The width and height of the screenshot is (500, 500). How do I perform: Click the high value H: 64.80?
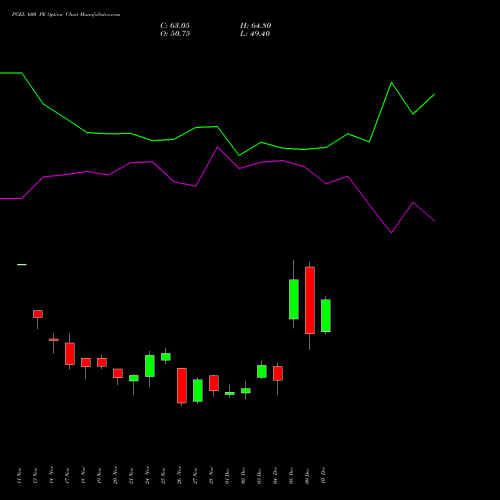click(x=256, y=26)
